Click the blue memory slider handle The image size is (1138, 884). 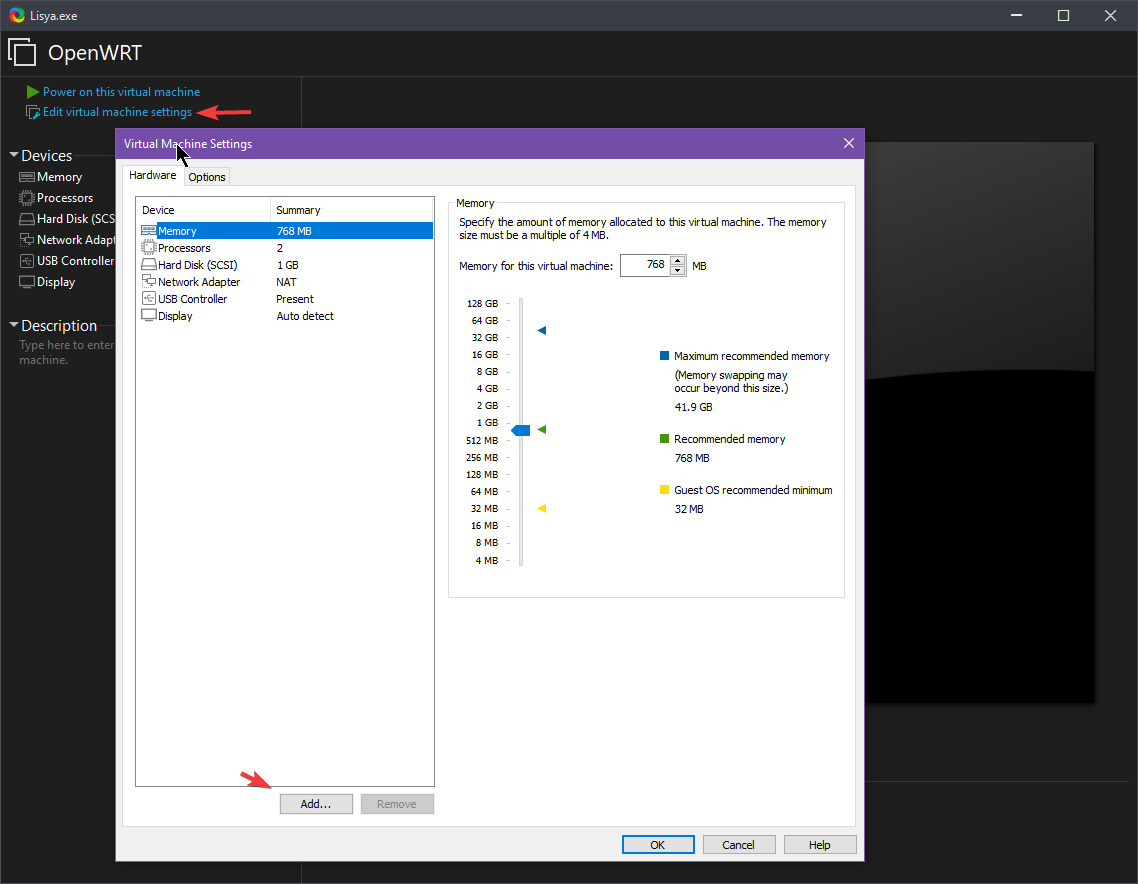point(520,430)
